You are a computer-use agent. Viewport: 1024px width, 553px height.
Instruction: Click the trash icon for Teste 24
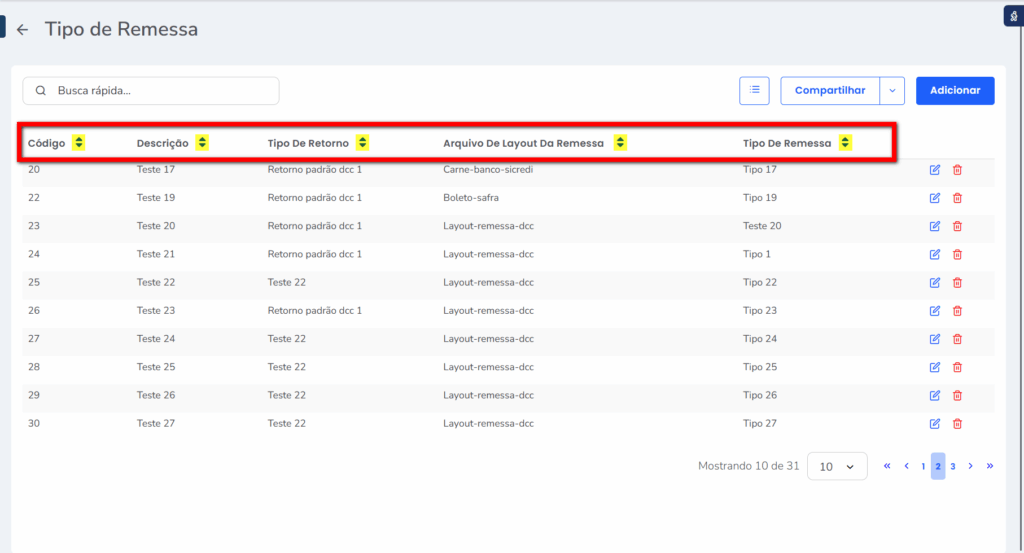tap(957, 339)
